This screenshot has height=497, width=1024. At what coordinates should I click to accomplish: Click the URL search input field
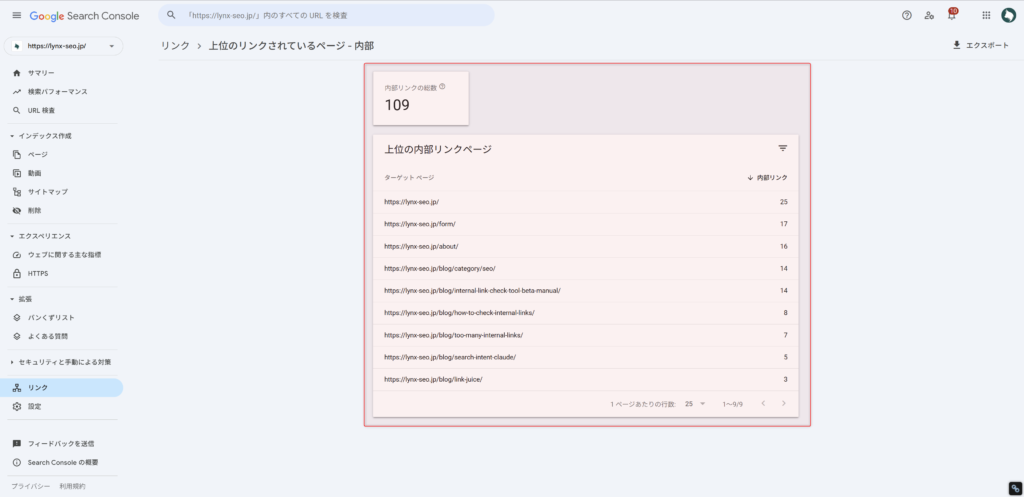click(x=330, y=16)
